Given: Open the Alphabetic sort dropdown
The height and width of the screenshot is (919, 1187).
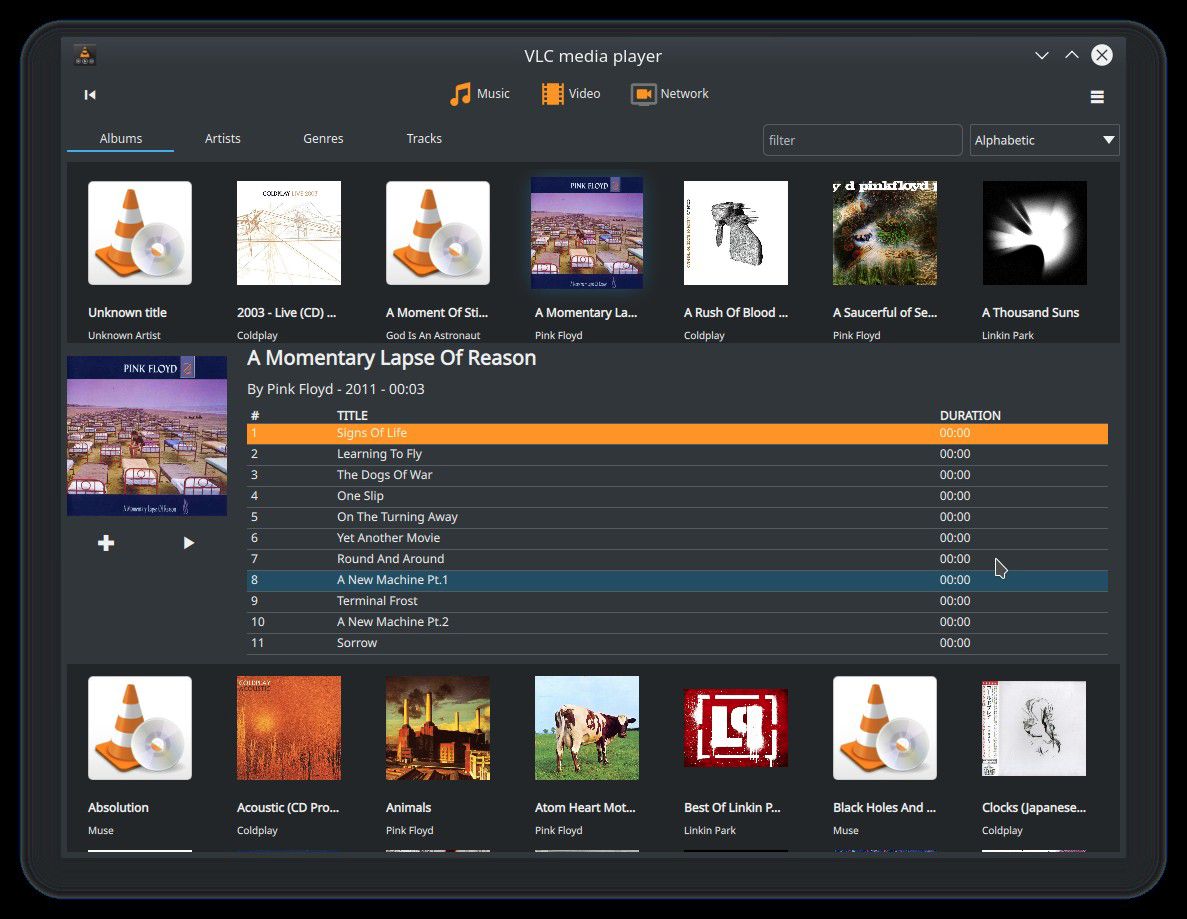Looking at the screenshot, I should pos(1044,140).
